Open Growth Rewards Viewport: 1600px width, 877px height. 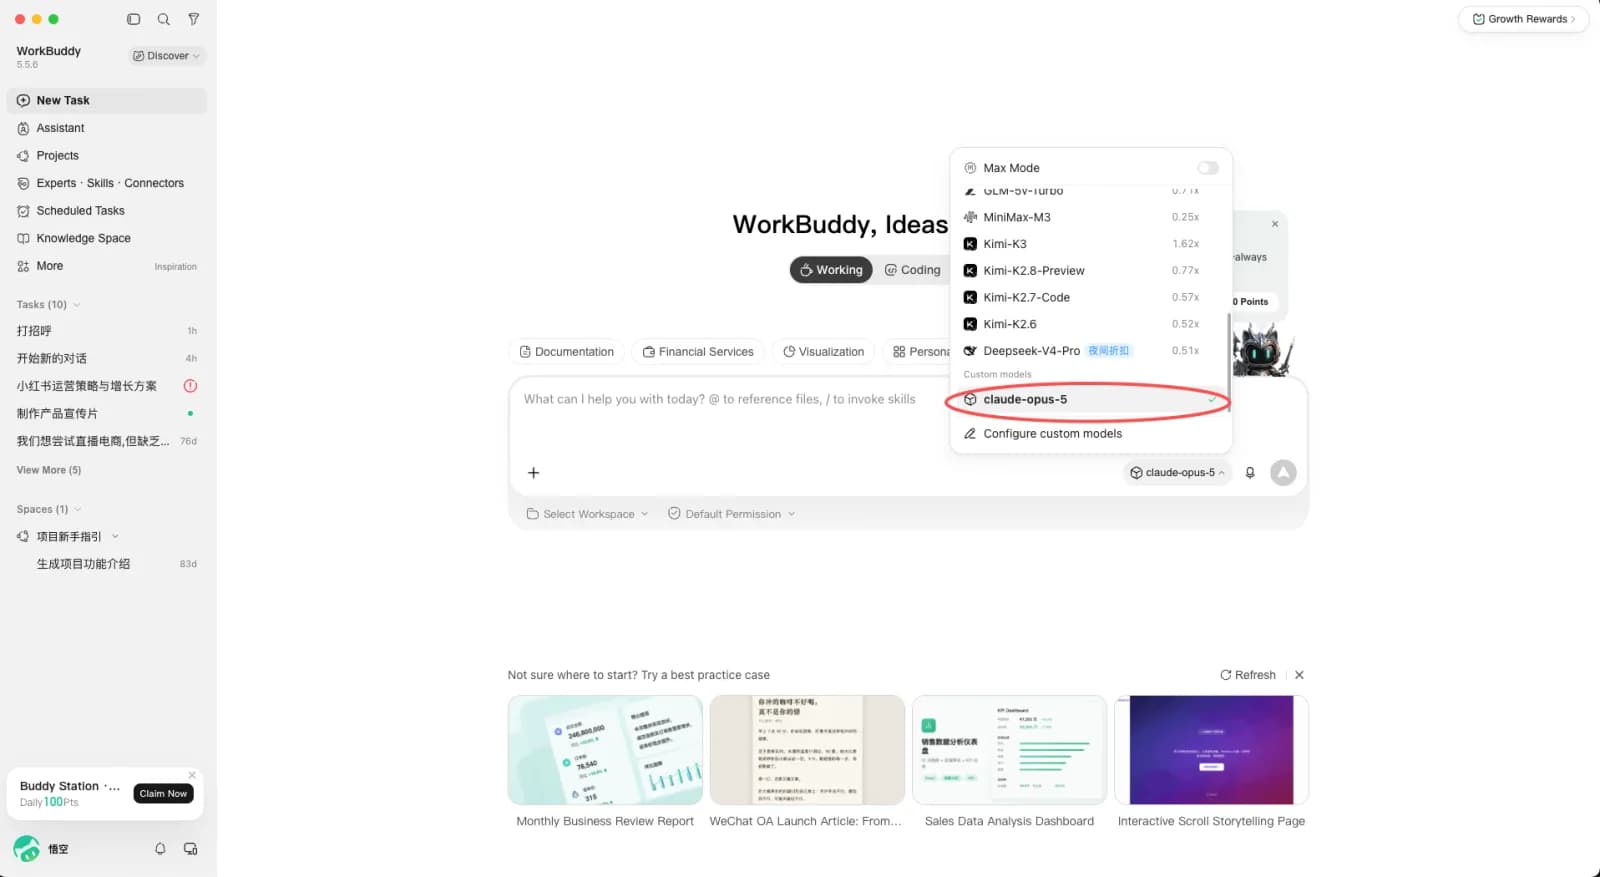pos(1523,19)
